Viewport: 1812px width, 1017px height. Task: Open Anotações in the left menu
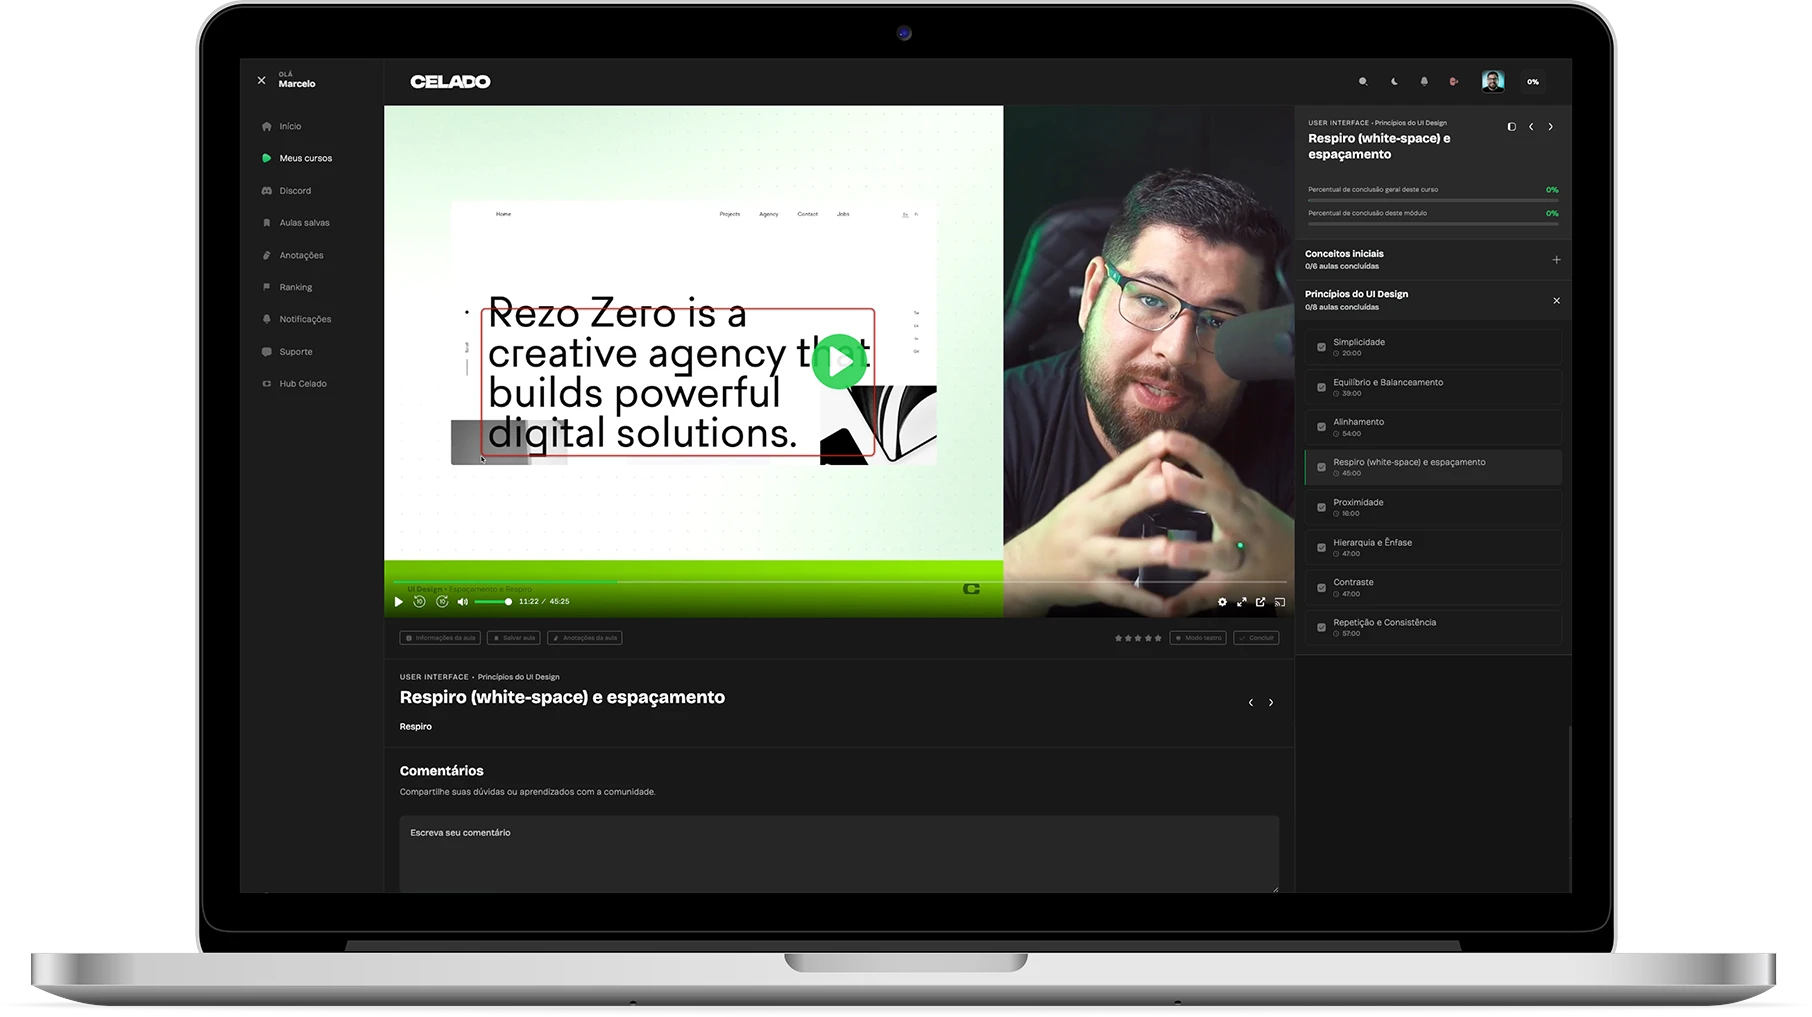301,255
